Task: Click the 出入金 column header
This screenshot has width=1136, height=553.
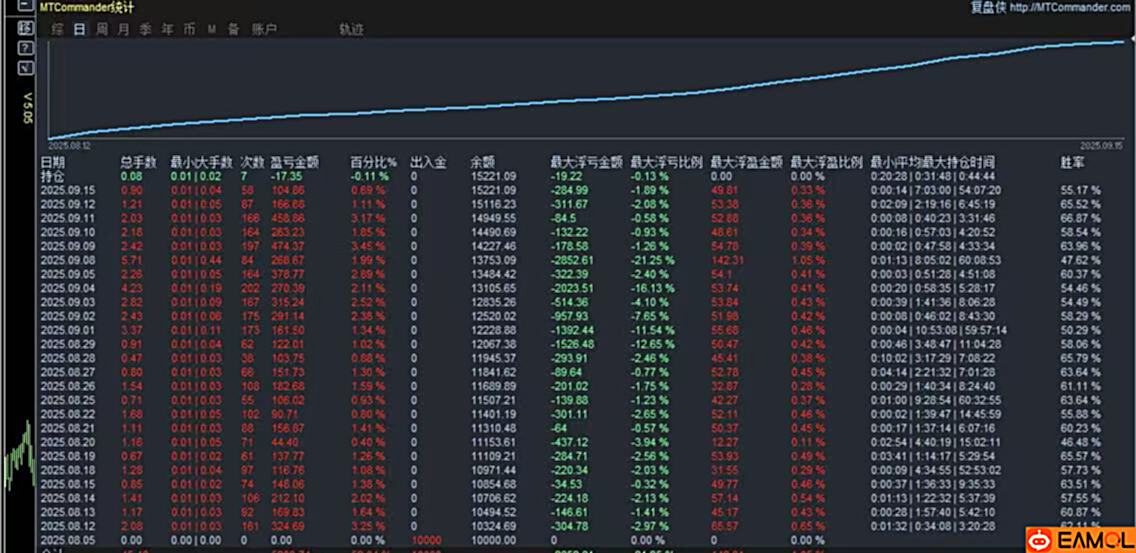Action: pos(427,162)
